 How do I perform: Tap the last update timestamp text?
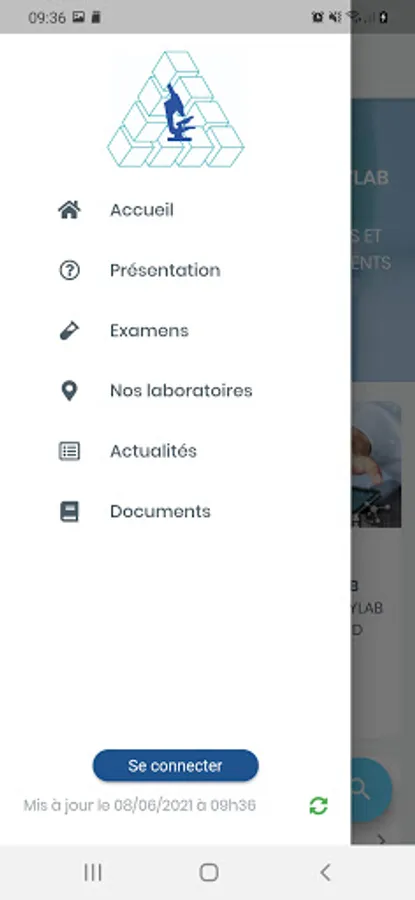tap(139, 806)
